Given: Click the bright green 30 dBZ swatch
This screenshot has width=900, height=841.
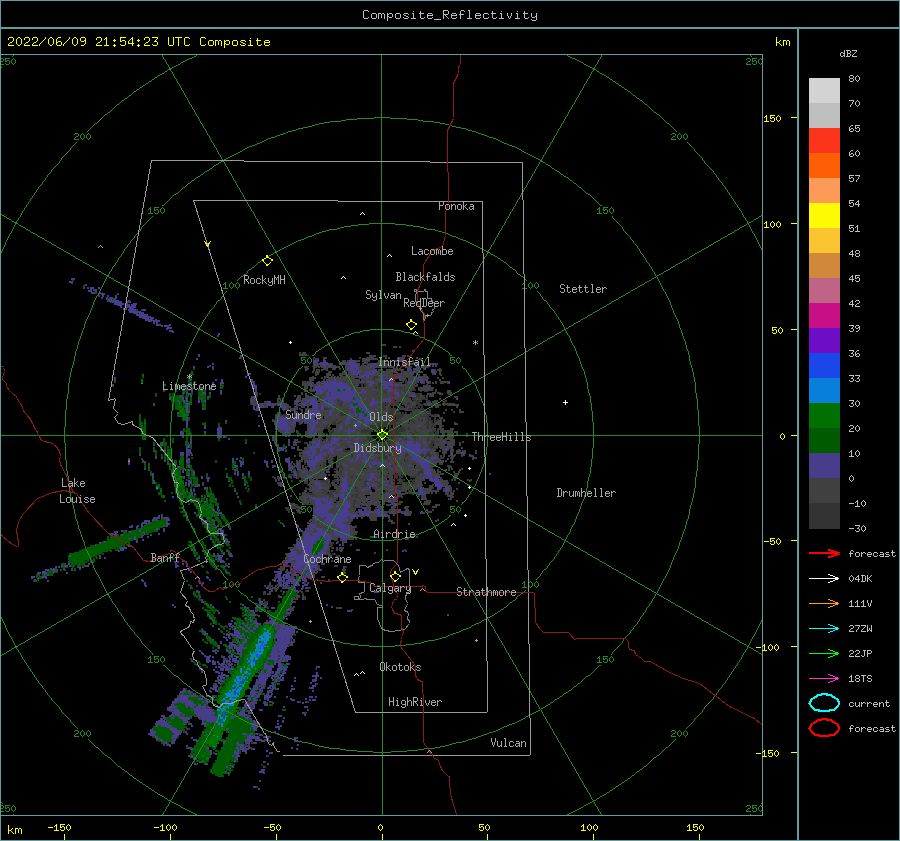Looking at the screenshot, I should point(824,415).
